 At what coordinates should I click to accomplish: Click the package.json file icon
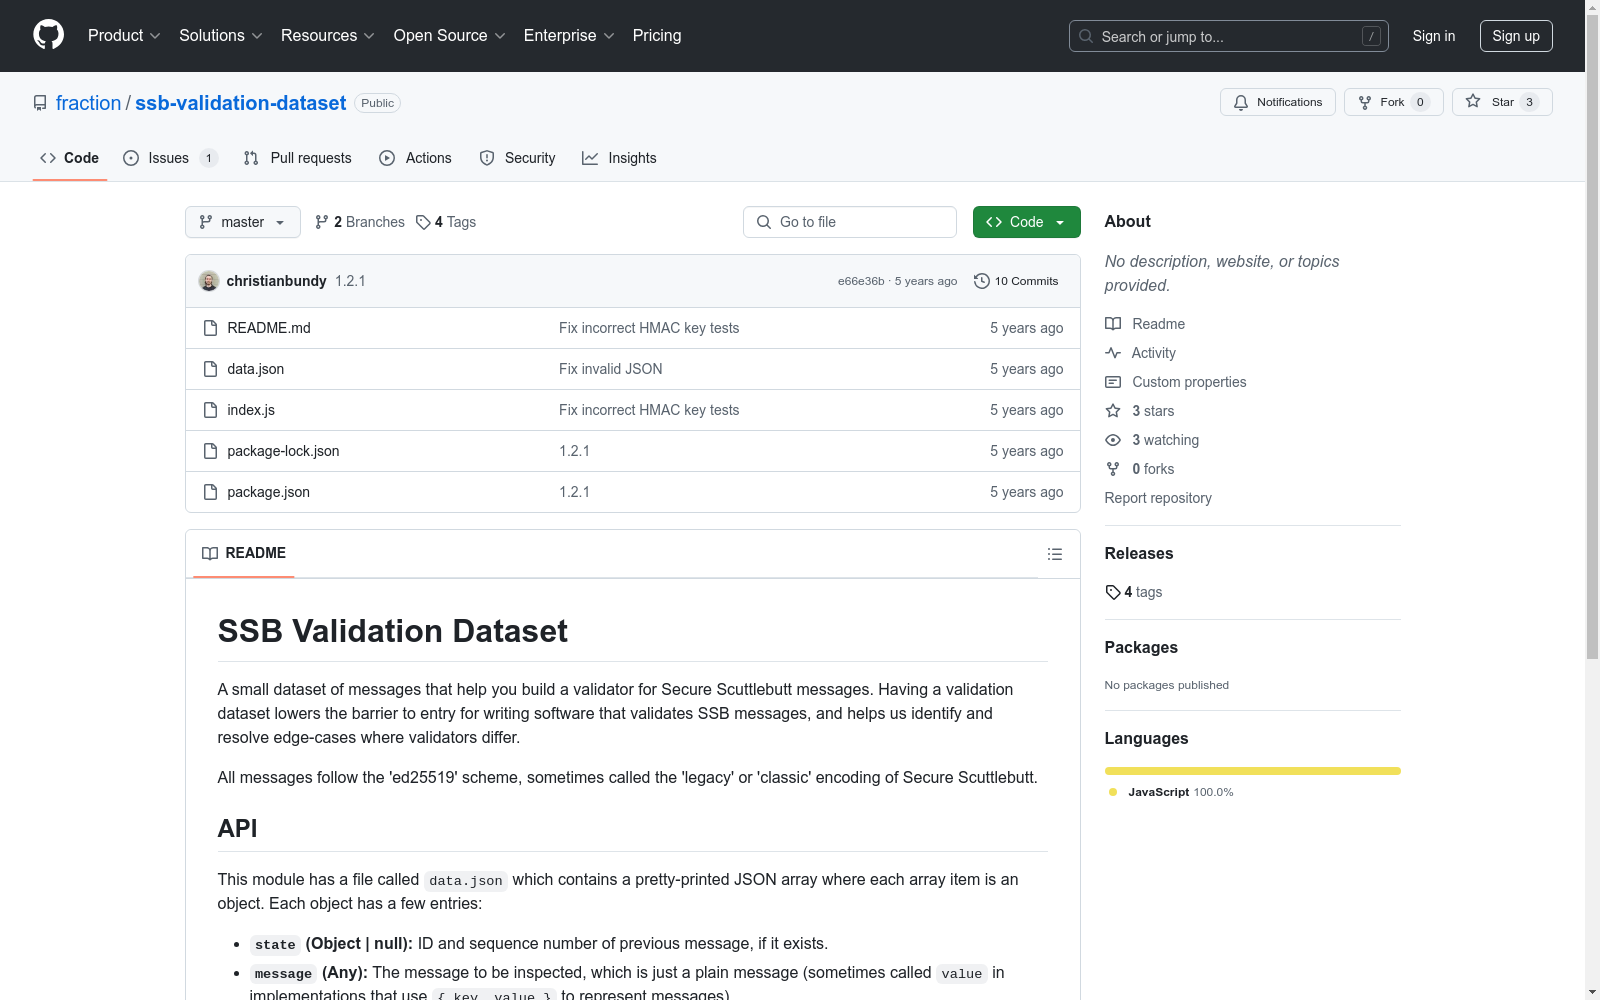click(210, 492)
